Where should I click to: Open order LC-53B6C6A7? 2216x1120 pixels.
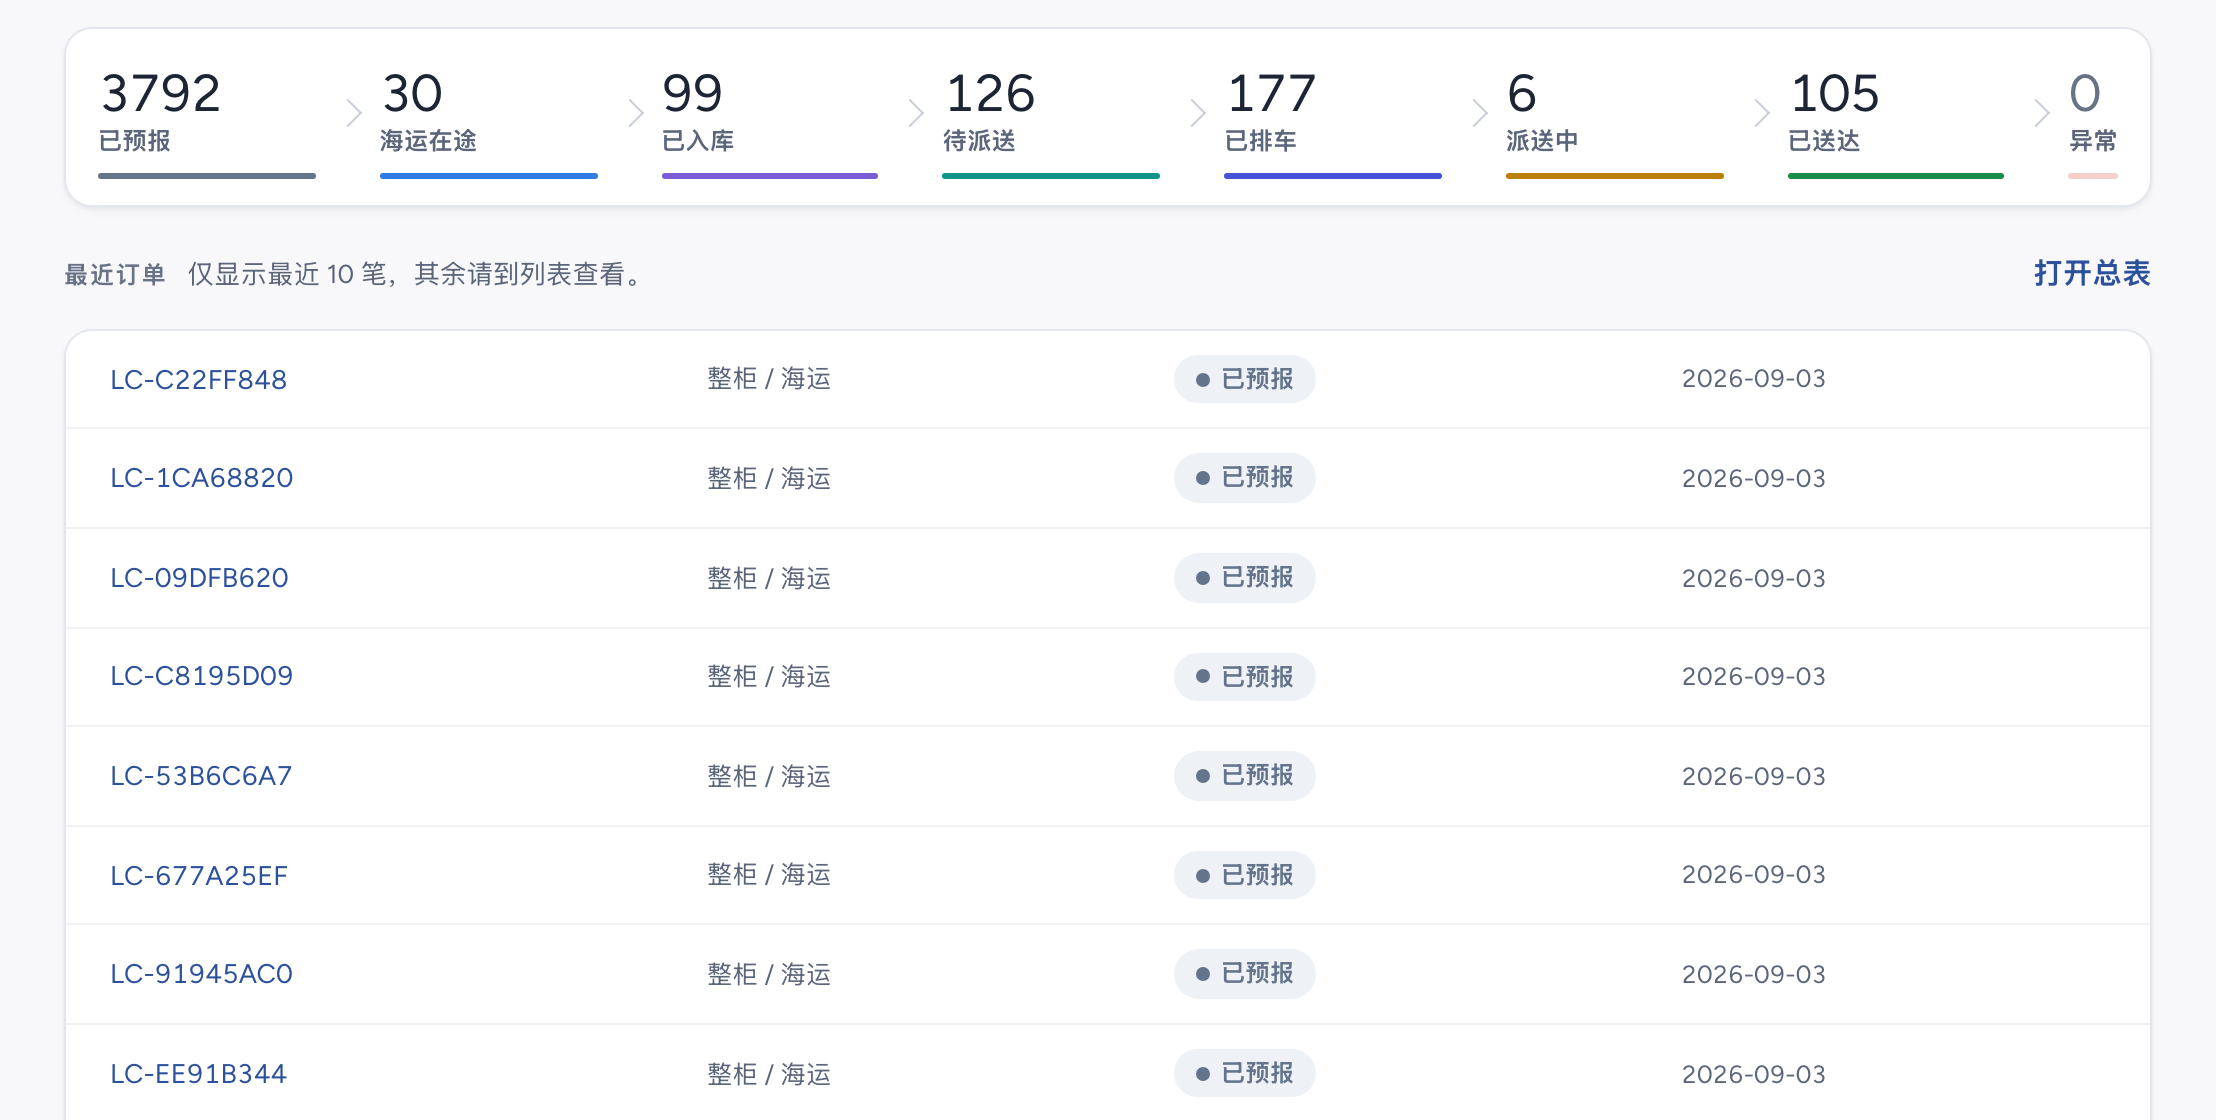[201, 776]
